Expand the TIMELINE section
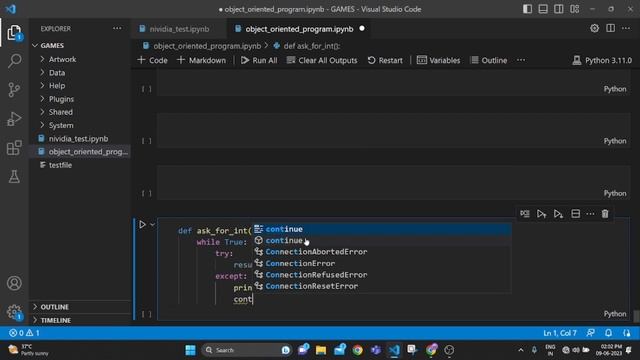 click(x=81, y=320)
